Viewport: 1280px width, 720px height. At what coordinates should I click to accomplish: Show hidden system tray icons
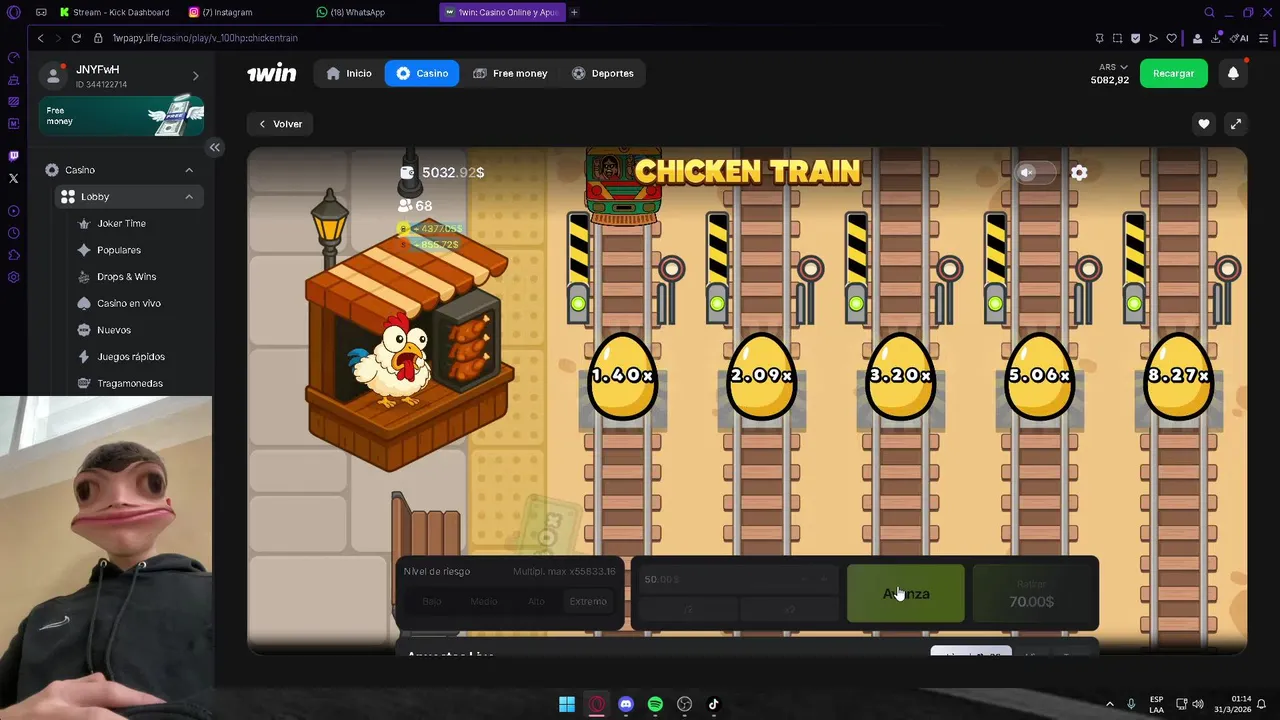pos(1109,704)
